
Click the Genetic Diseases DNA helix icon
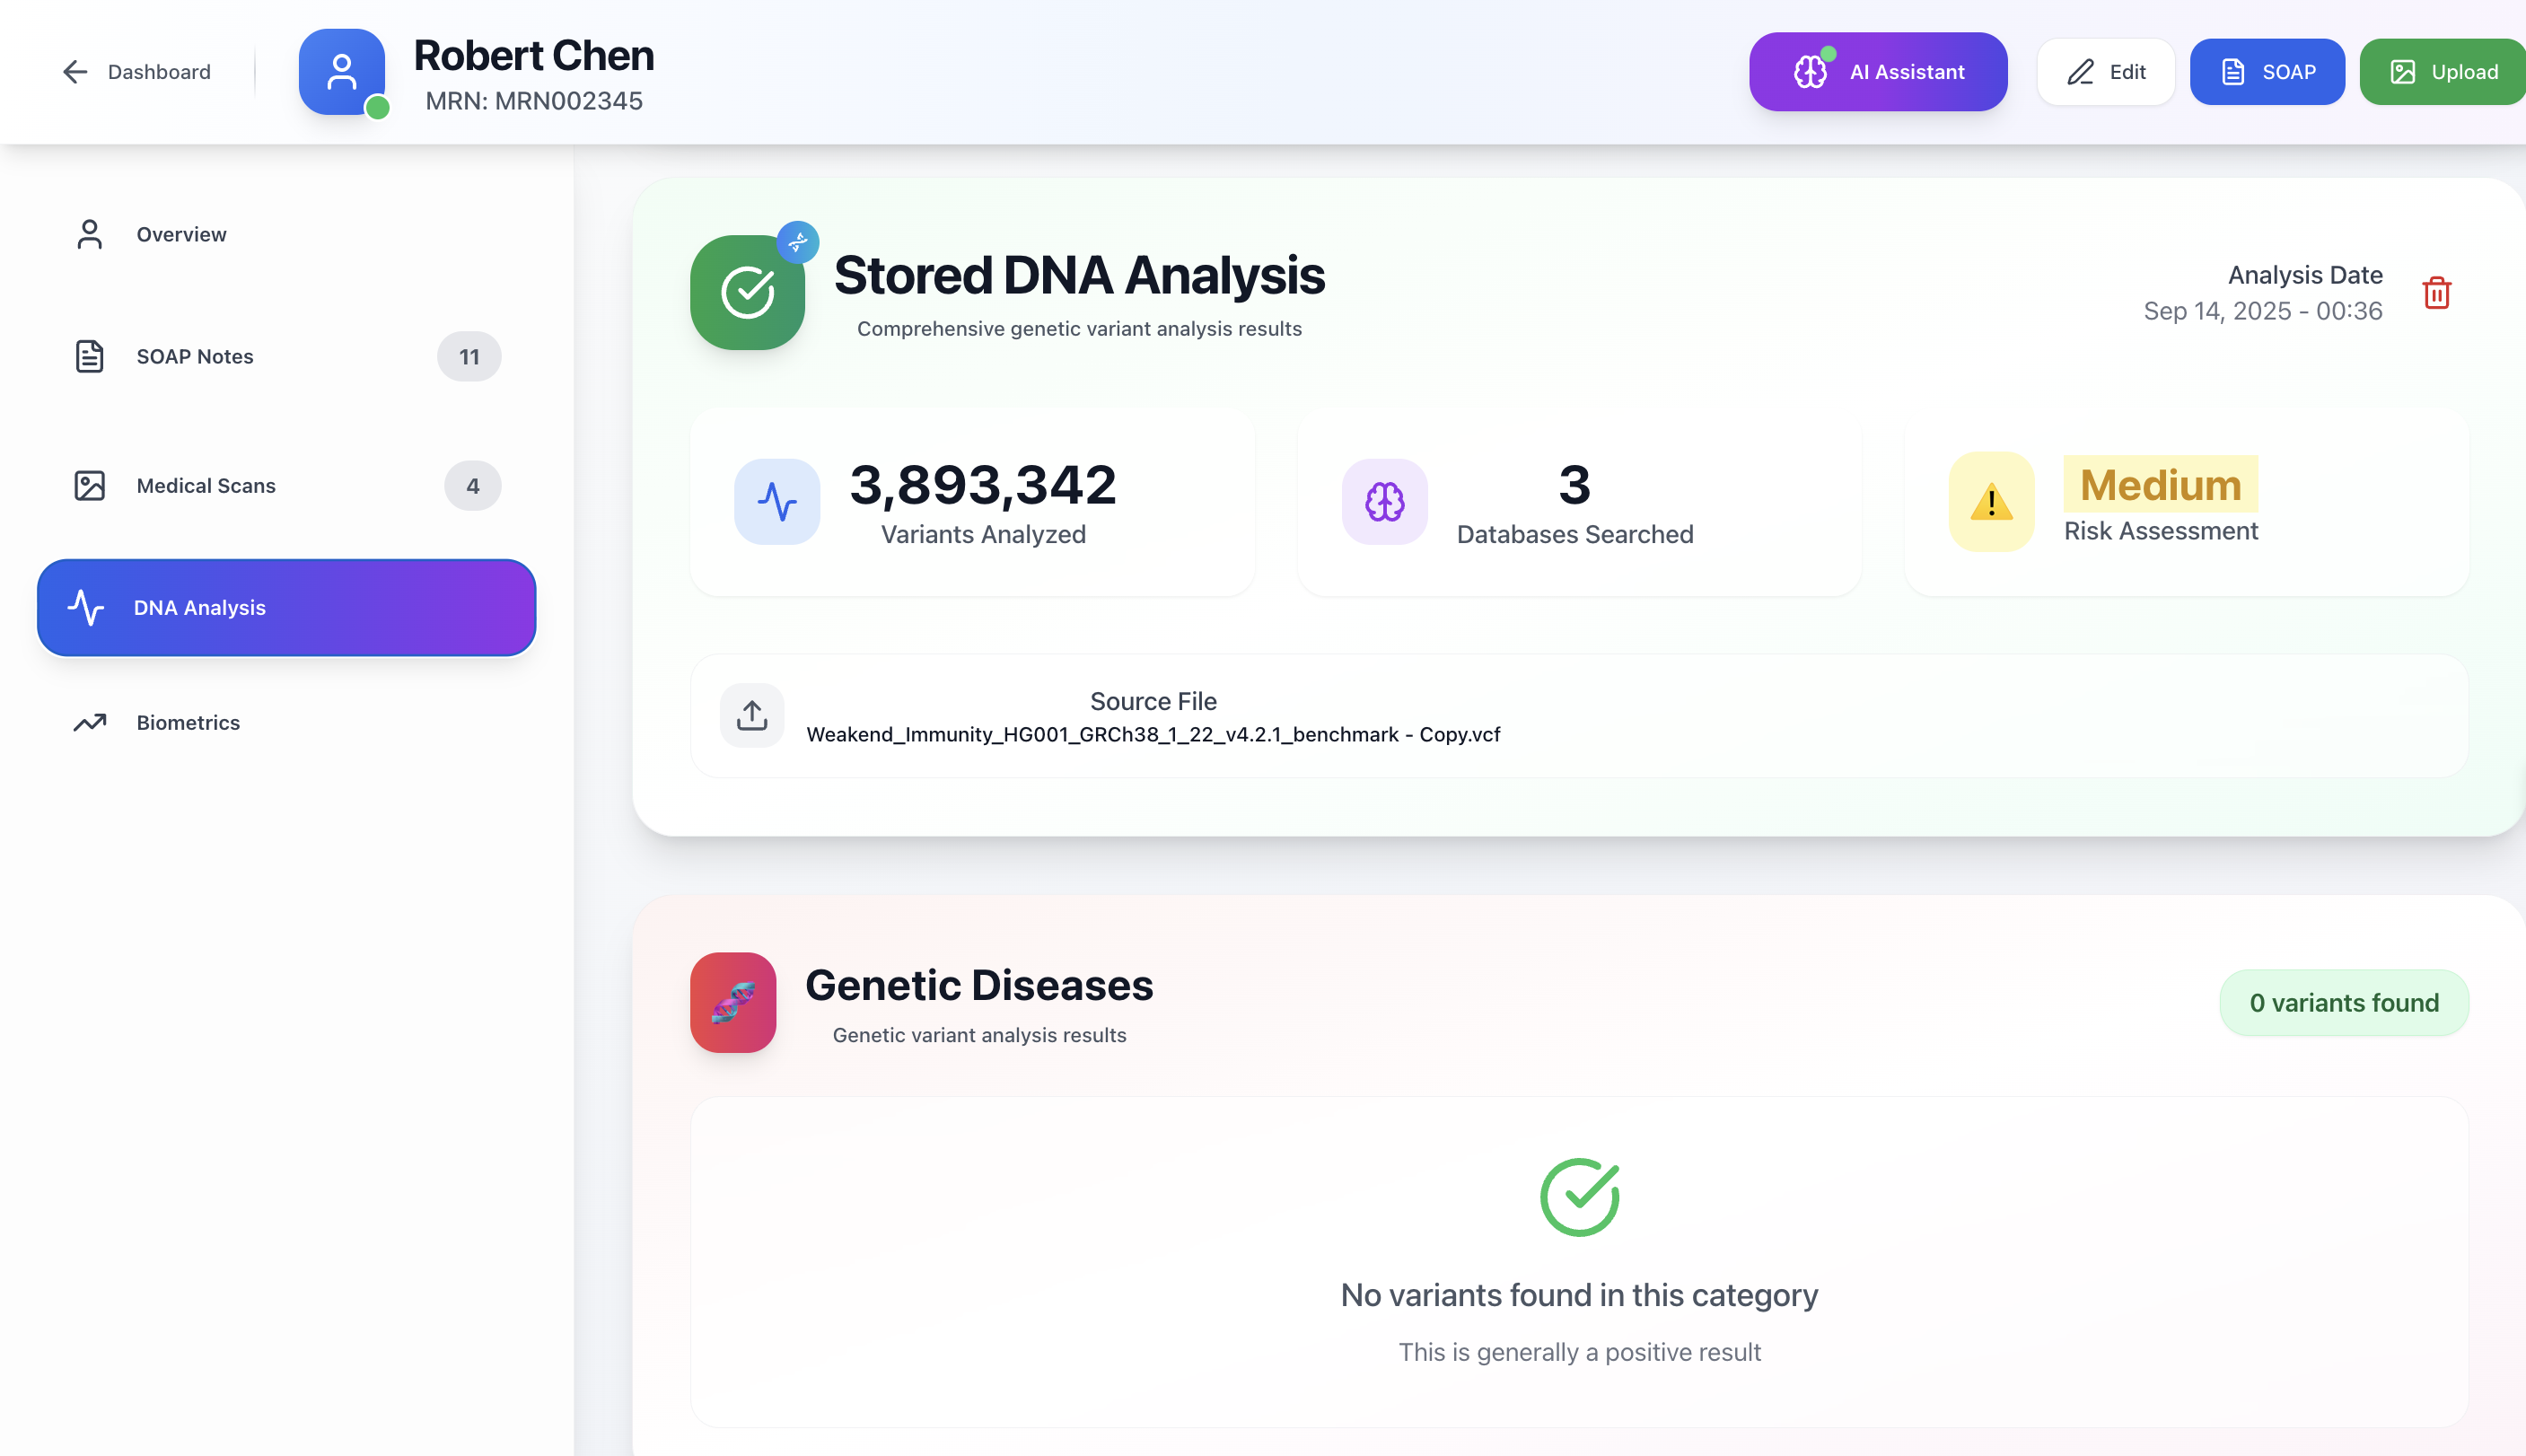733,1002
